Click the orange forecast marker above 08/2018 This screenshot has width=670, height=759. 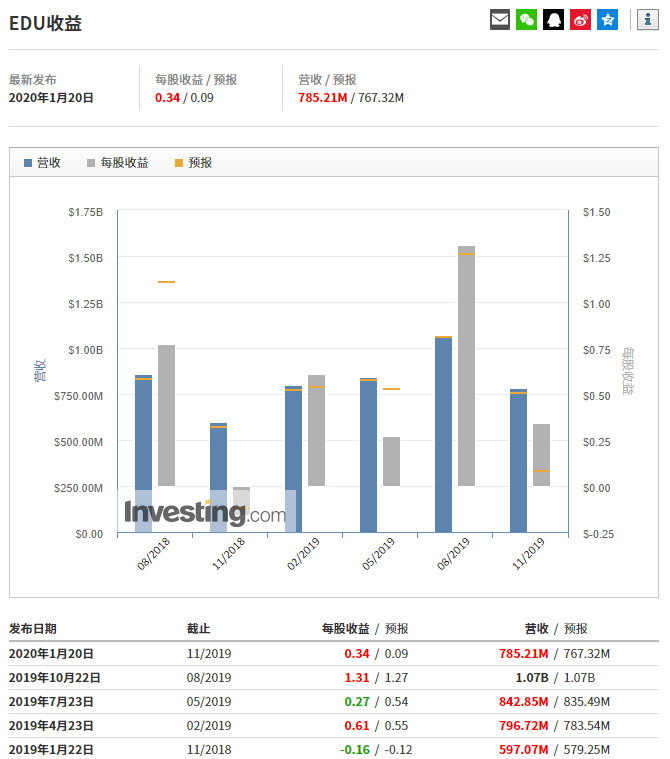pyautogui.click(x=167, y=282)
